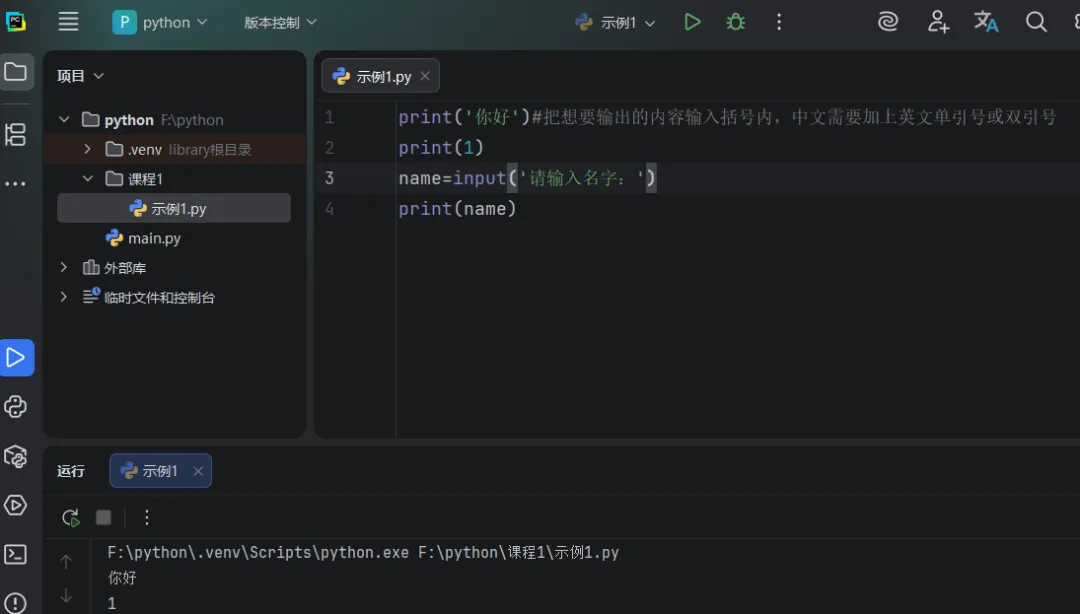This screenshot has width=1080, height=614.
Task: Click the PyCharm logo icon
Action: pos(15,22)
